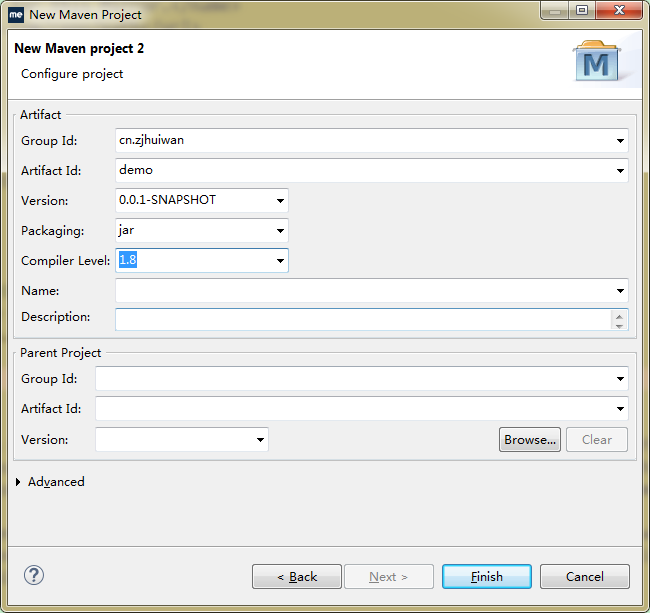650x613 pixels.
Task: Open the Compiler Level dropdown arrow
Action: (x=280, y=261)
